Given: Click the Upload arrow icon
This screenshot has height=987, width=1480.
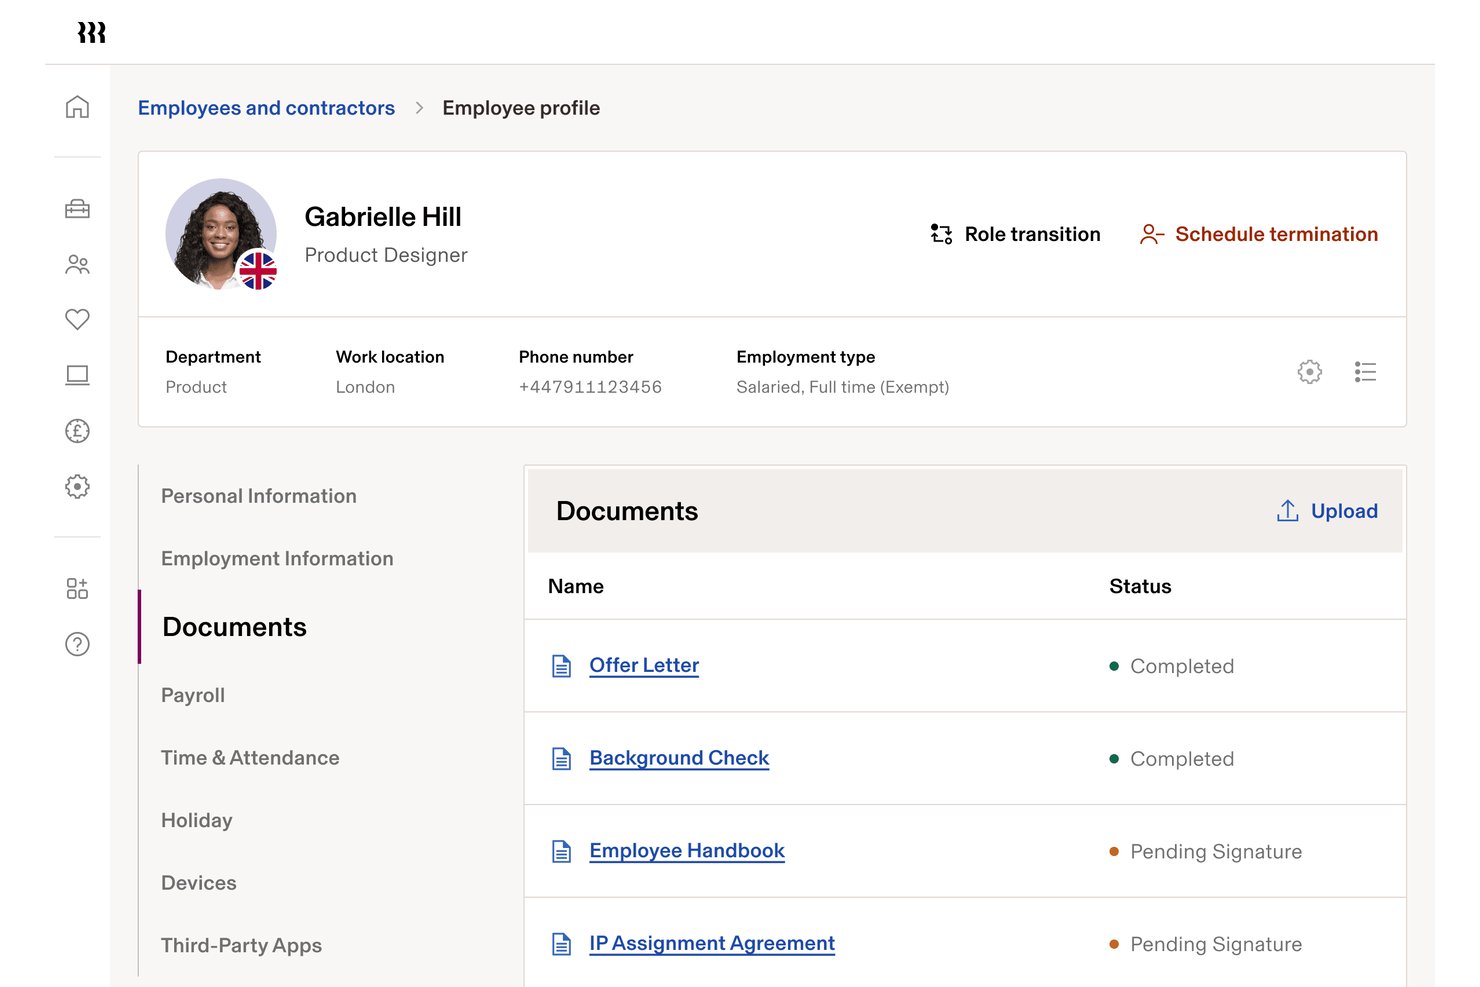Looking at the screenshot, I should 1288,511.
